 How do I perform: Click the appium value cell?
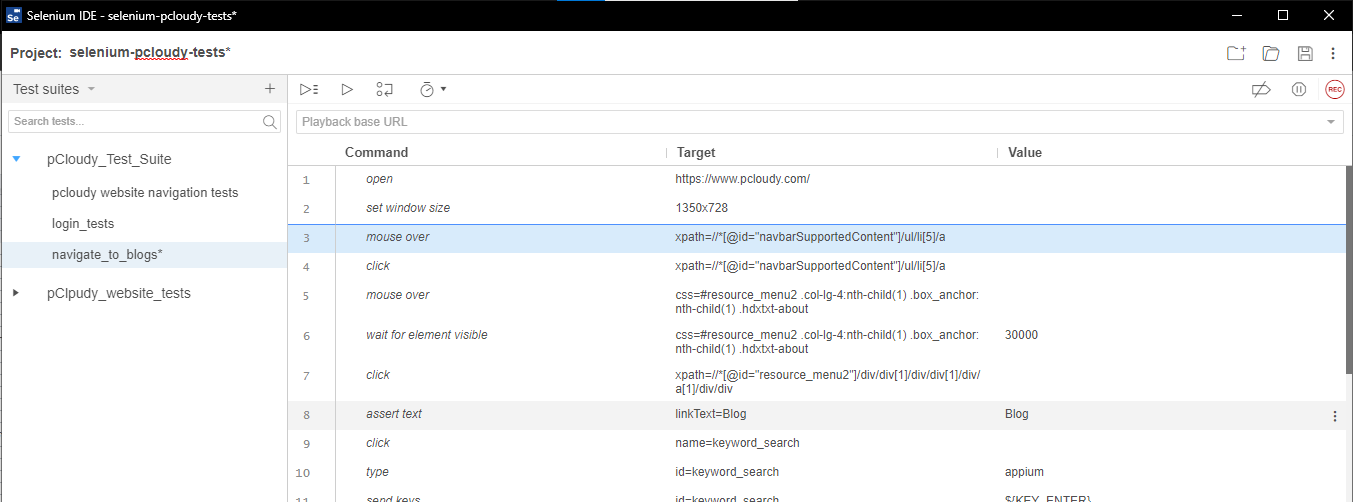[1023, 472]
